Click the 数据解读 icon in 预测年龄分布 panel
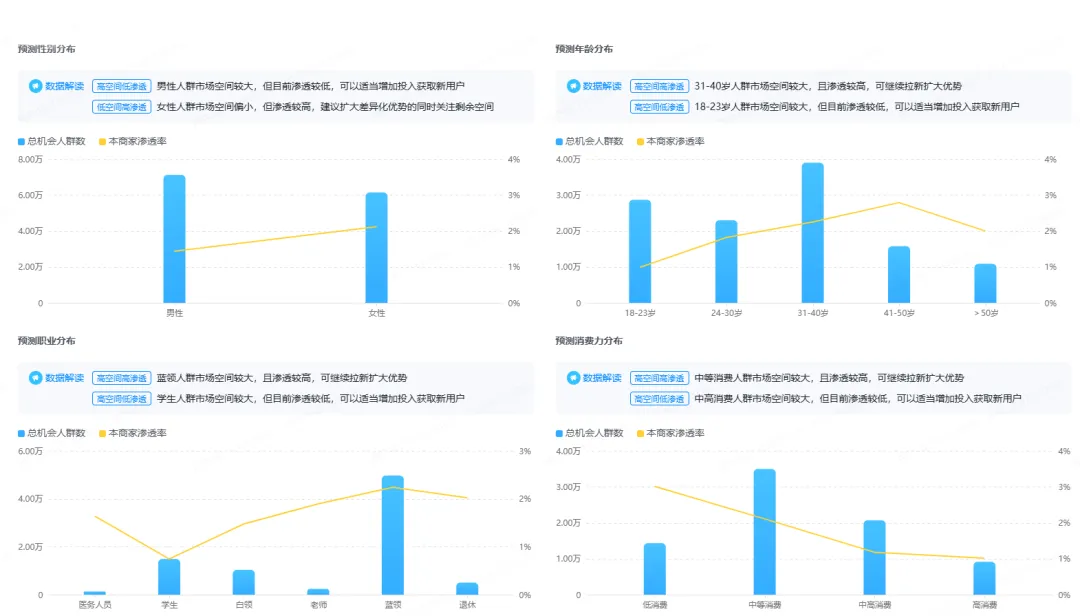 (x=573, y=86)
